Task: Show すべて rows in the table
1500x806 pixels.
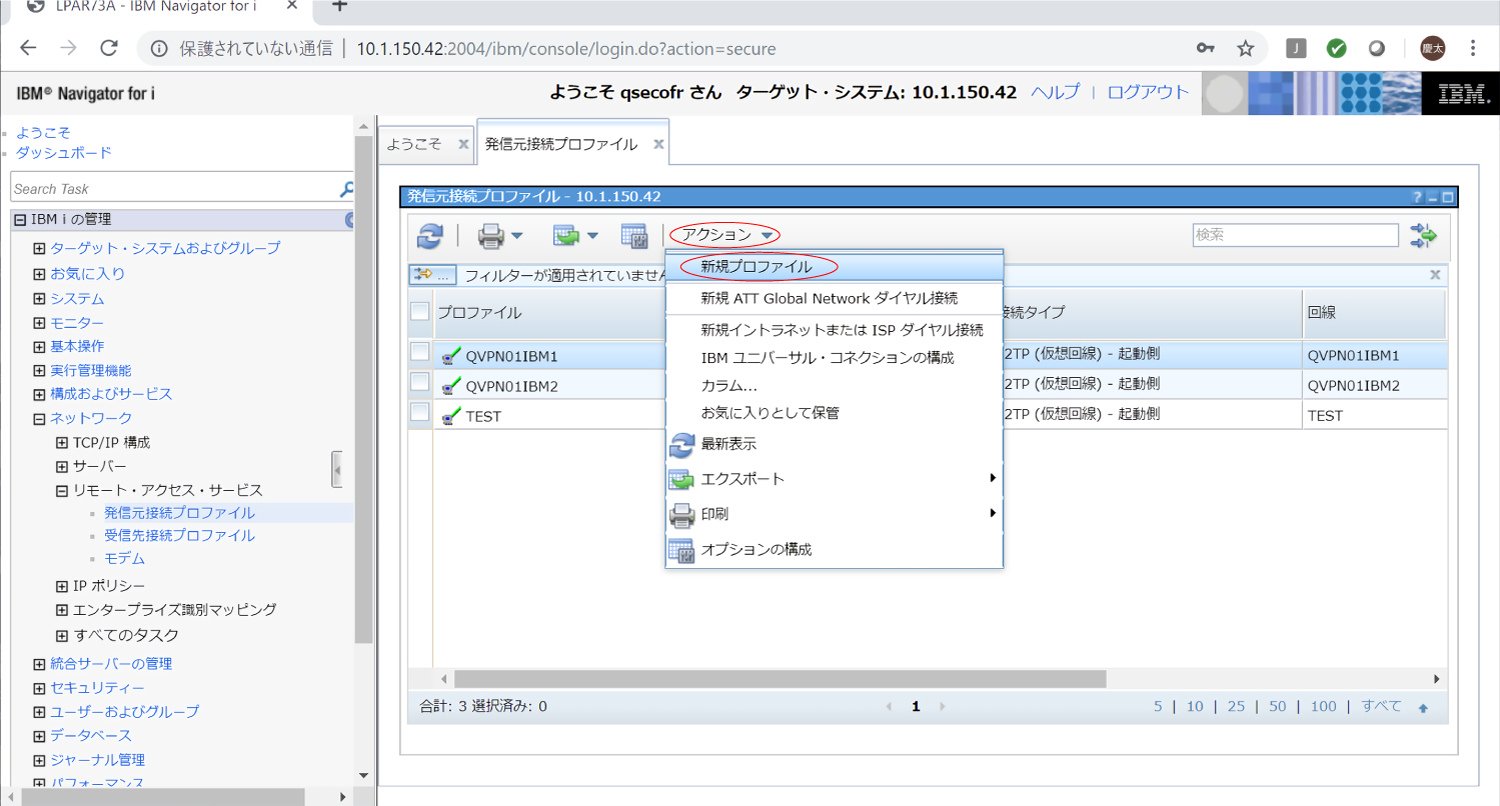Action: (1381, 706)
